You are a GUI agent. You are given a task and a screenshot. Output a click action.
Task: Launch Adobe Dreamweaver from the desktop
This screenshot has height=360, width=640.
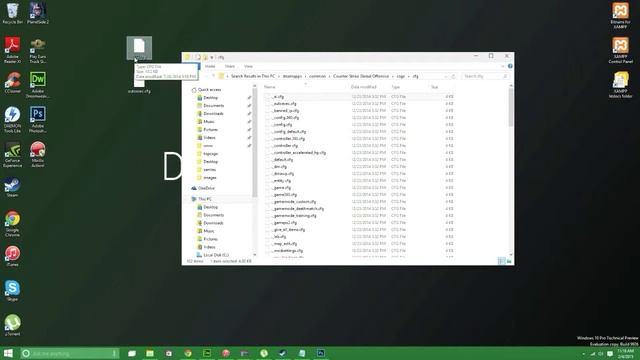(38, 85)
